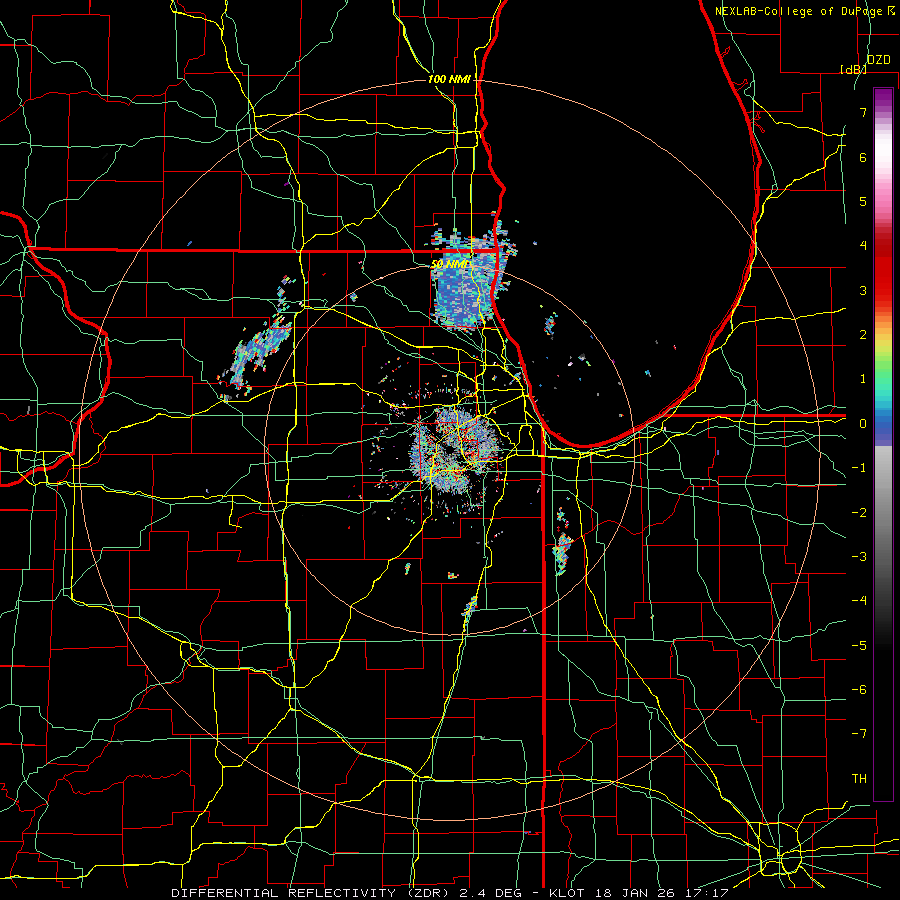The width and height of the screenshot is (900, 900).
Task: Click the TH threshold label on the scale
Action: click(859, 778)
